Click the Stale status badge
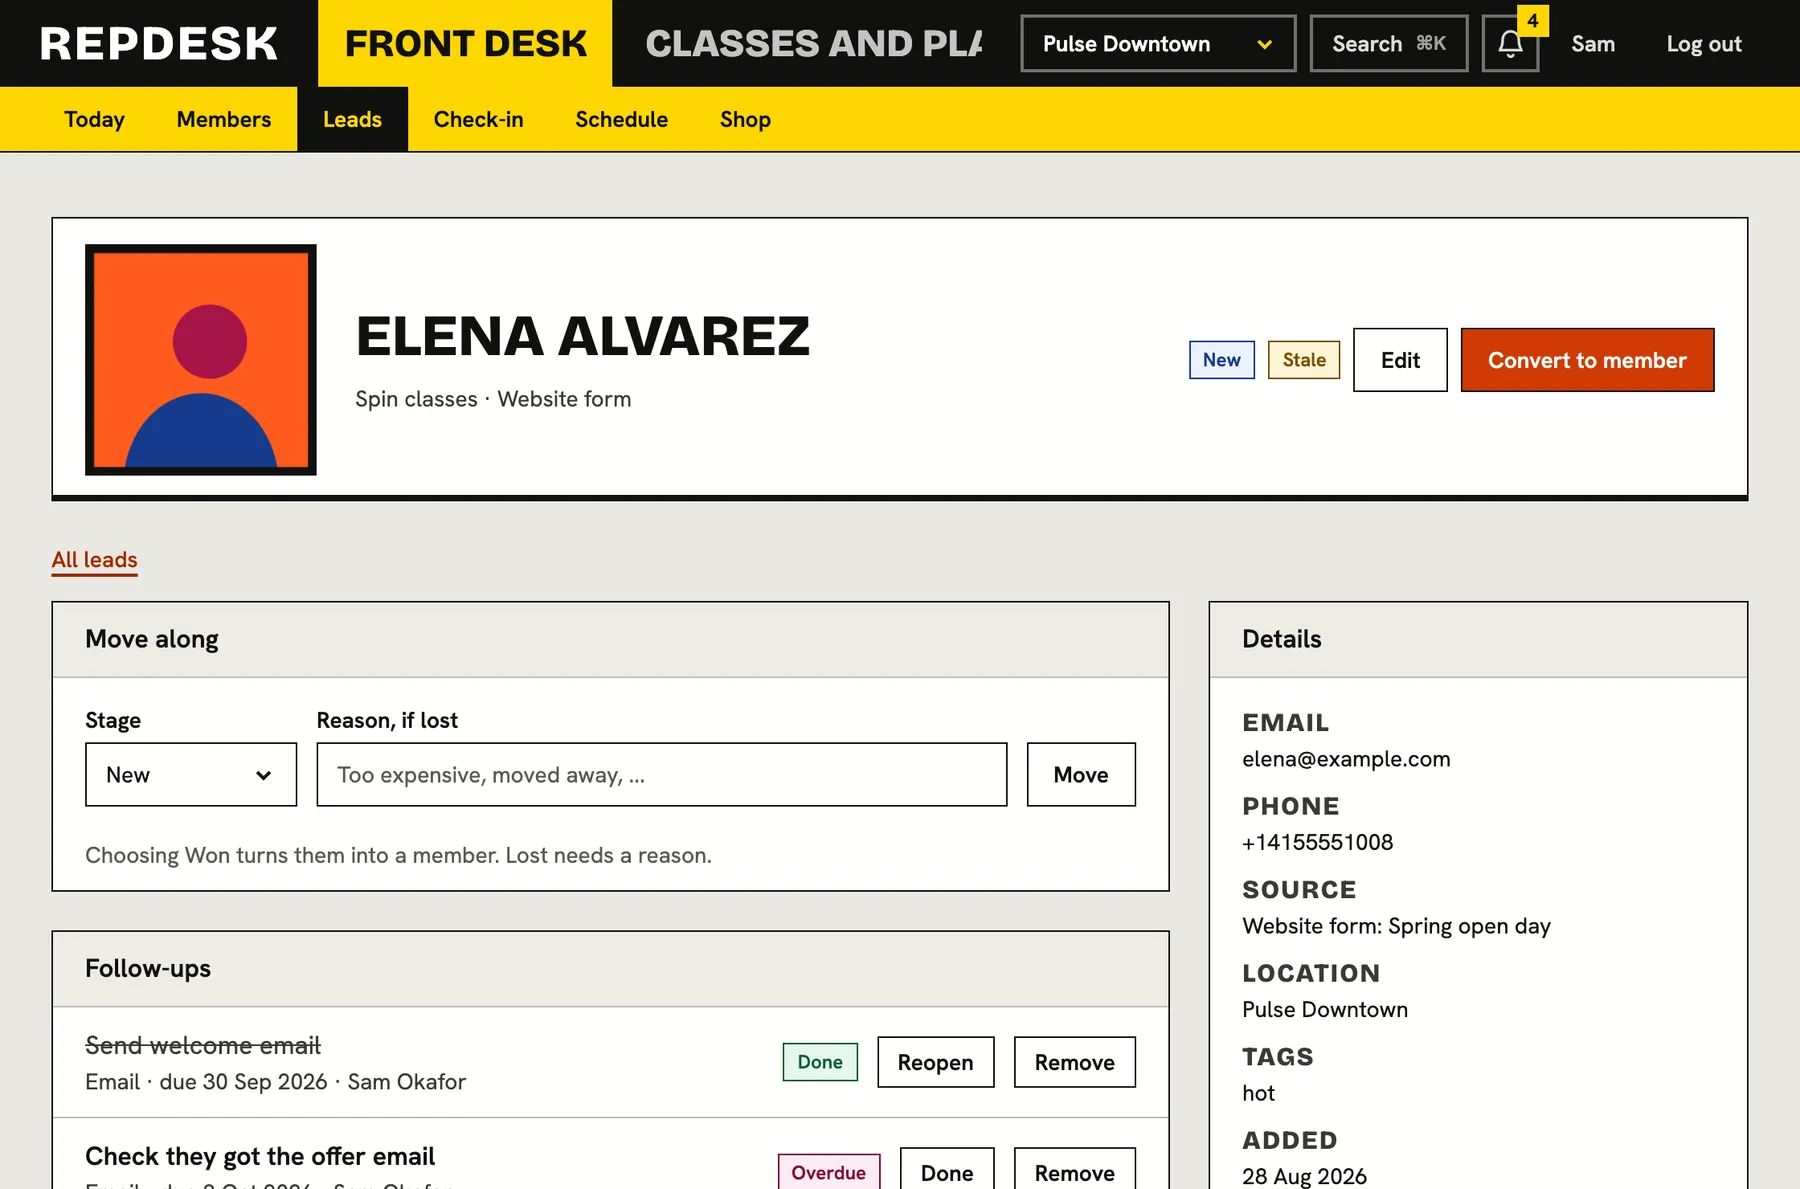The width and height of the screenshot is (1800, 1189). pos(1304,360)
